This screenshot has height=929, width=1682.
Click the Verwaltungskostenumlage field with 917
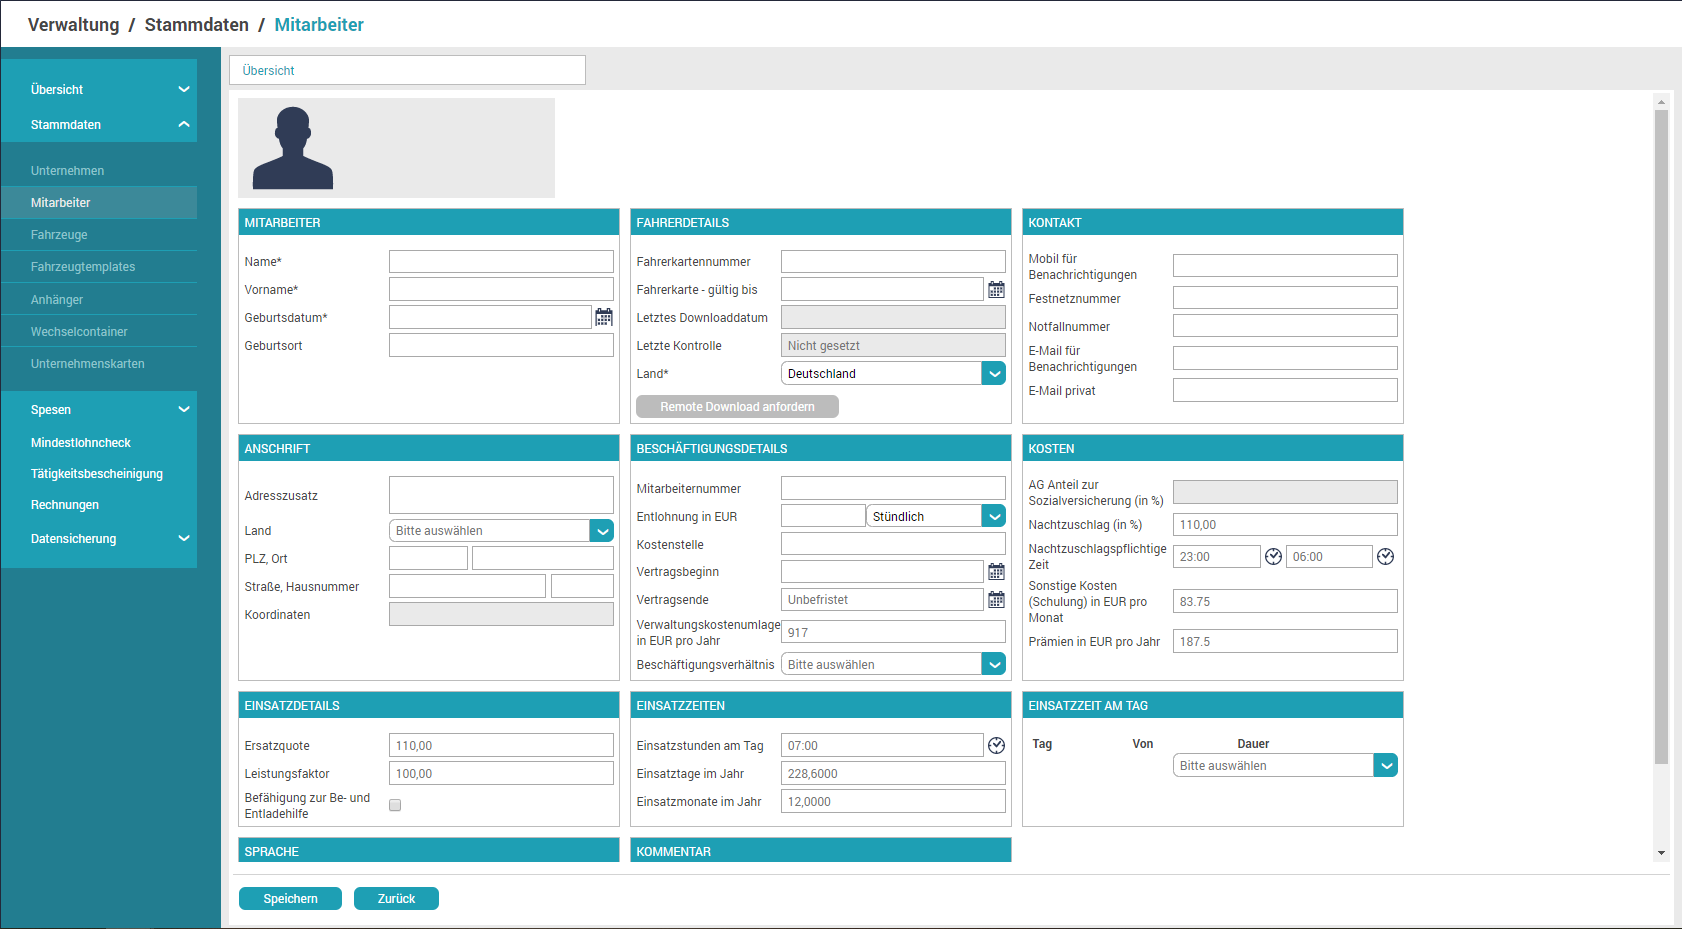(x=893, y=632)
